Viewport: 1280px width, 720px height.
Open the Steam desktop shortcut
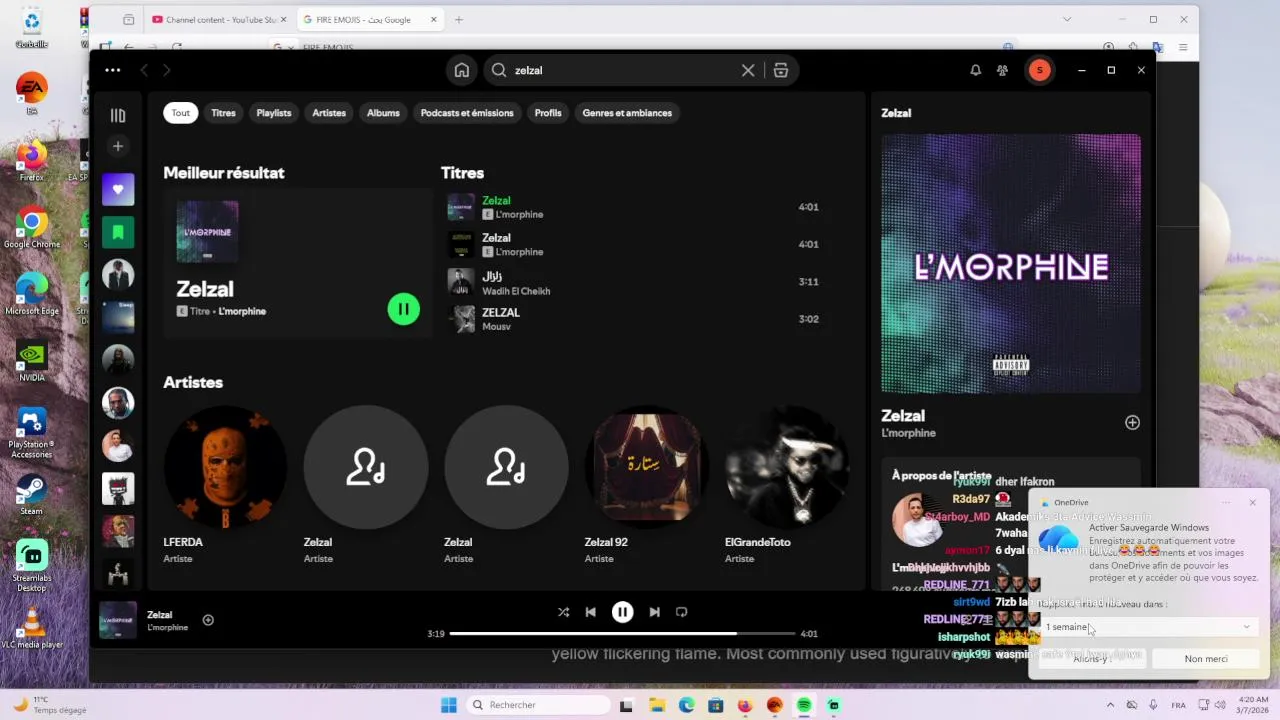point(32,494)
